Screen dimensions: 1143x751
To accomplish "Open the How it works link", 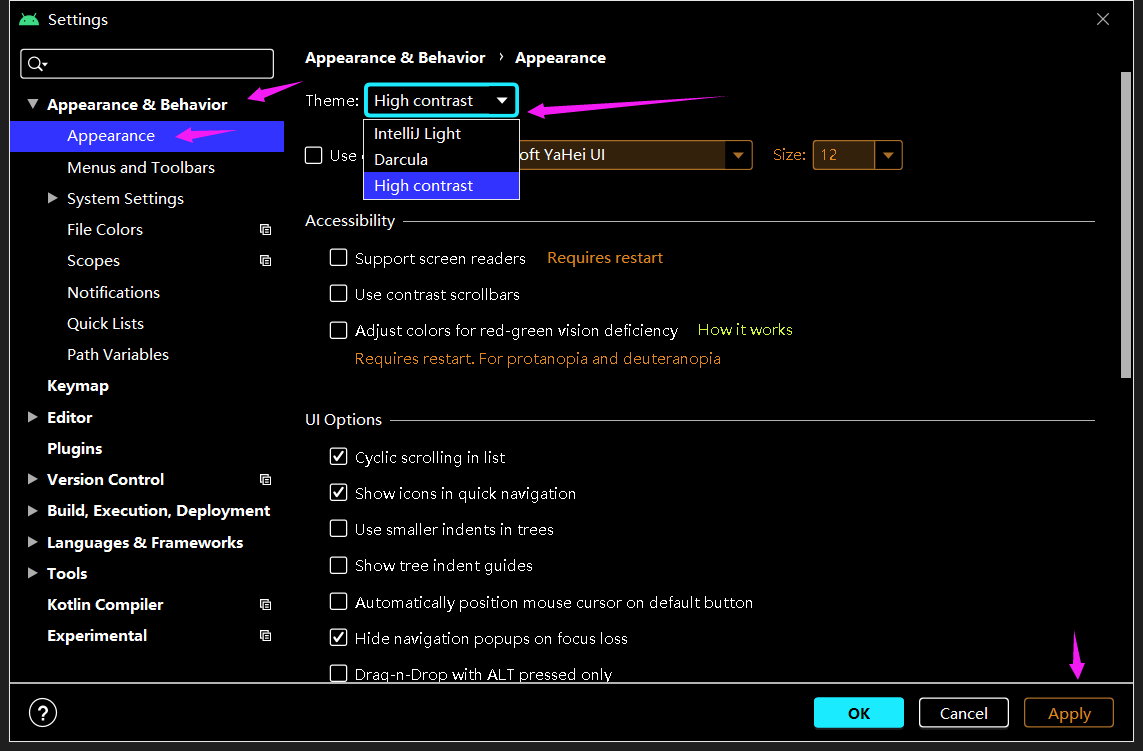I will pyautogui.click(x=745, y=330).
